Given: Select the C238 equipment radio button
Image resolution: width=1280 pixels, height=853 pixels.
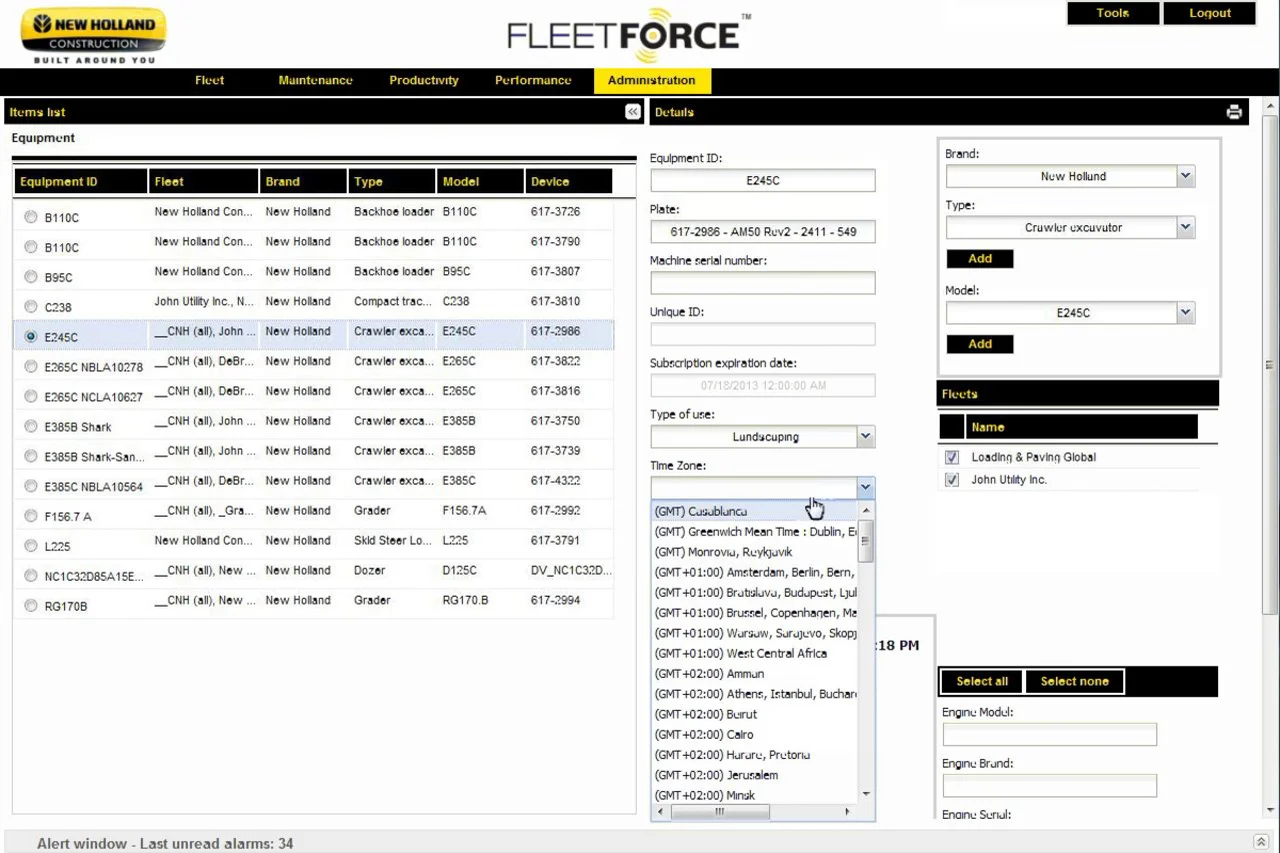Looking at the screenshot, I should click(x=31, y=307).
